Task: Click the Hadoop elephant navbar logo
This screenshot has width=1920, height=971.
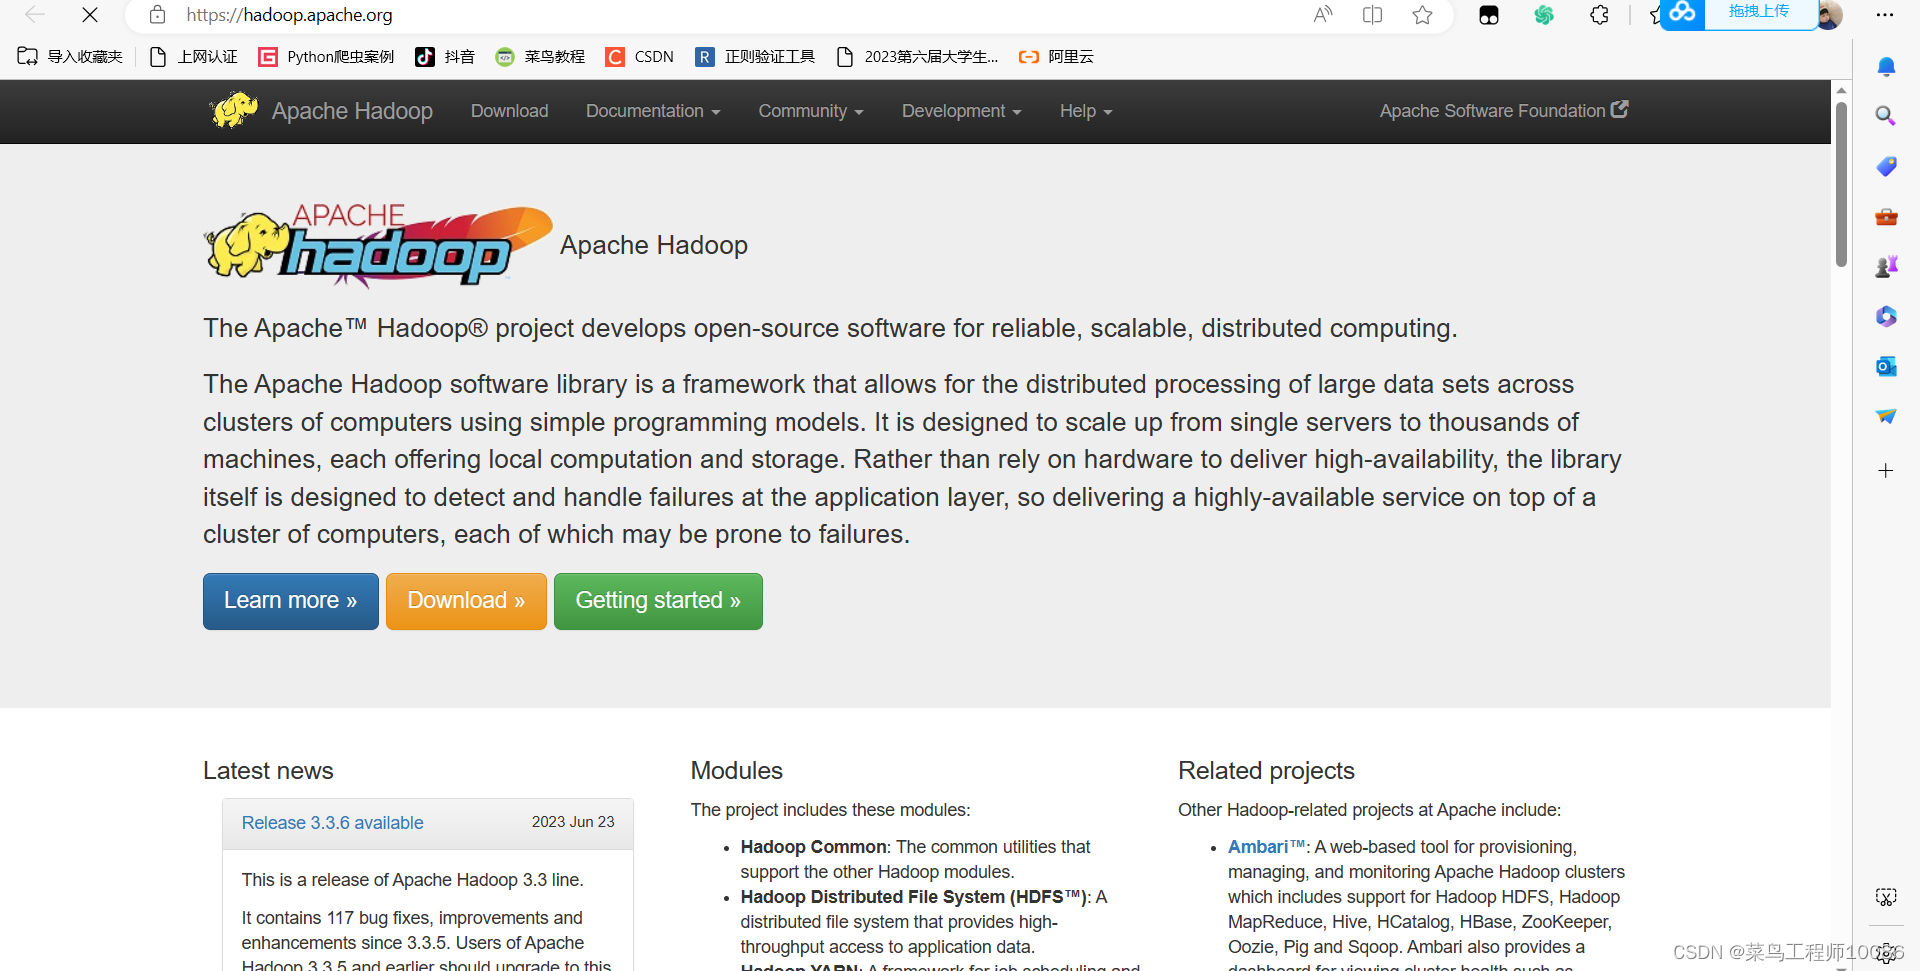Action: (234, 110)
